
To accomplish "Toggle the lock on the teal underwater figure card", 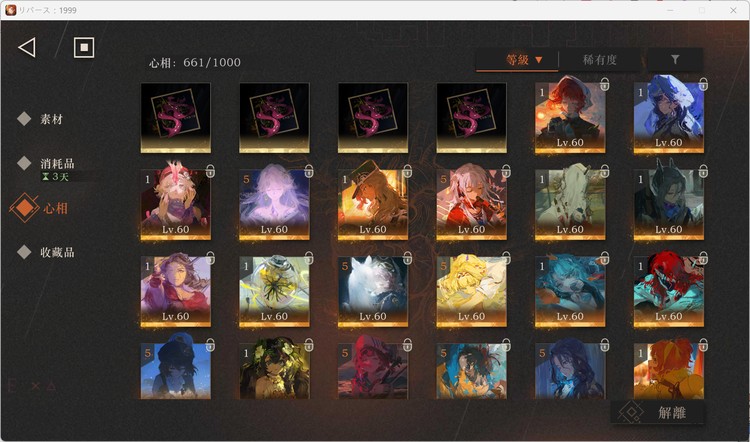I will [x=605, y=258].
